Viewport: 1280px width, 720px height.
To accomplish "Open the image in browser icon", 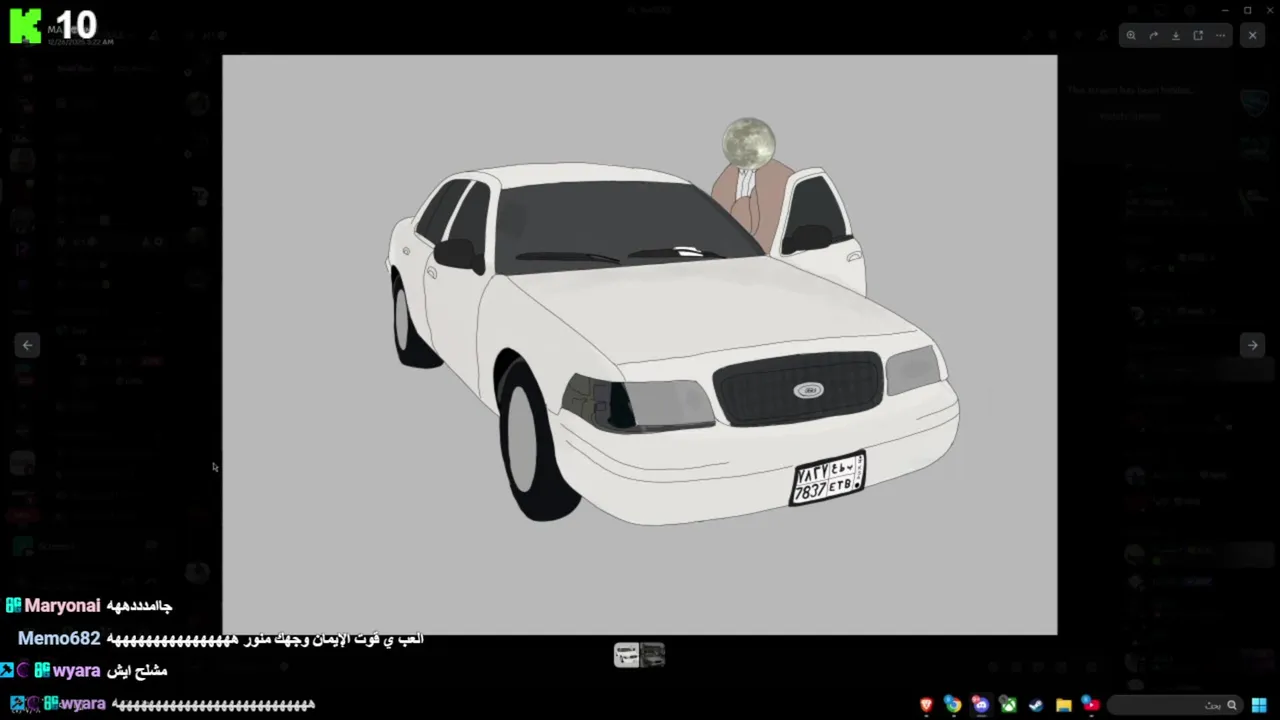I will click(x=1198, y=35).
